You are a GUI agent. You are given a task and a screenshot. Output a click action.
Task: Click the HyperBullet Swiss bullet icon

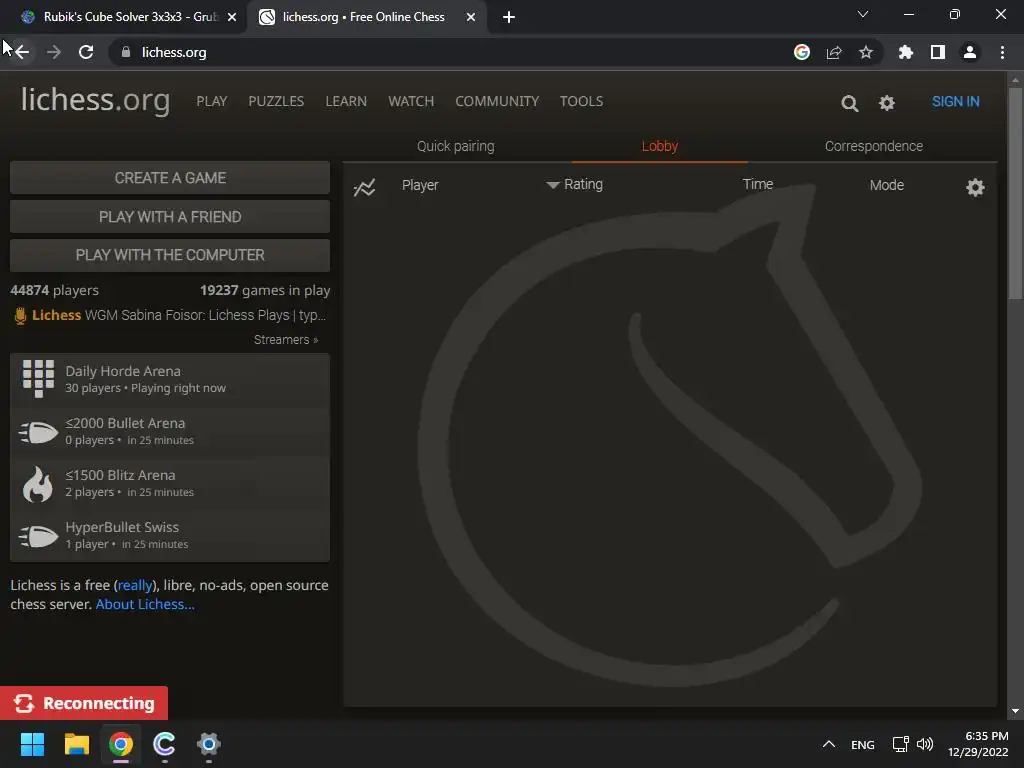[x=38, y=536]
